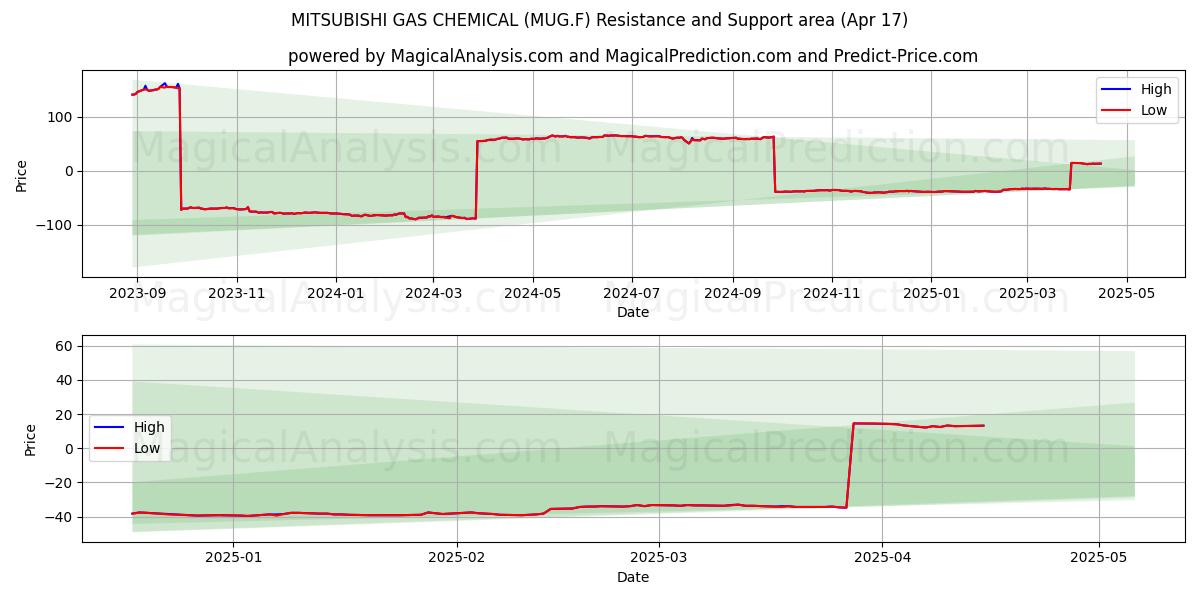Click the top chart 'Price' axis label
The width and height of the screenshot is (1200, 600).
22,174
